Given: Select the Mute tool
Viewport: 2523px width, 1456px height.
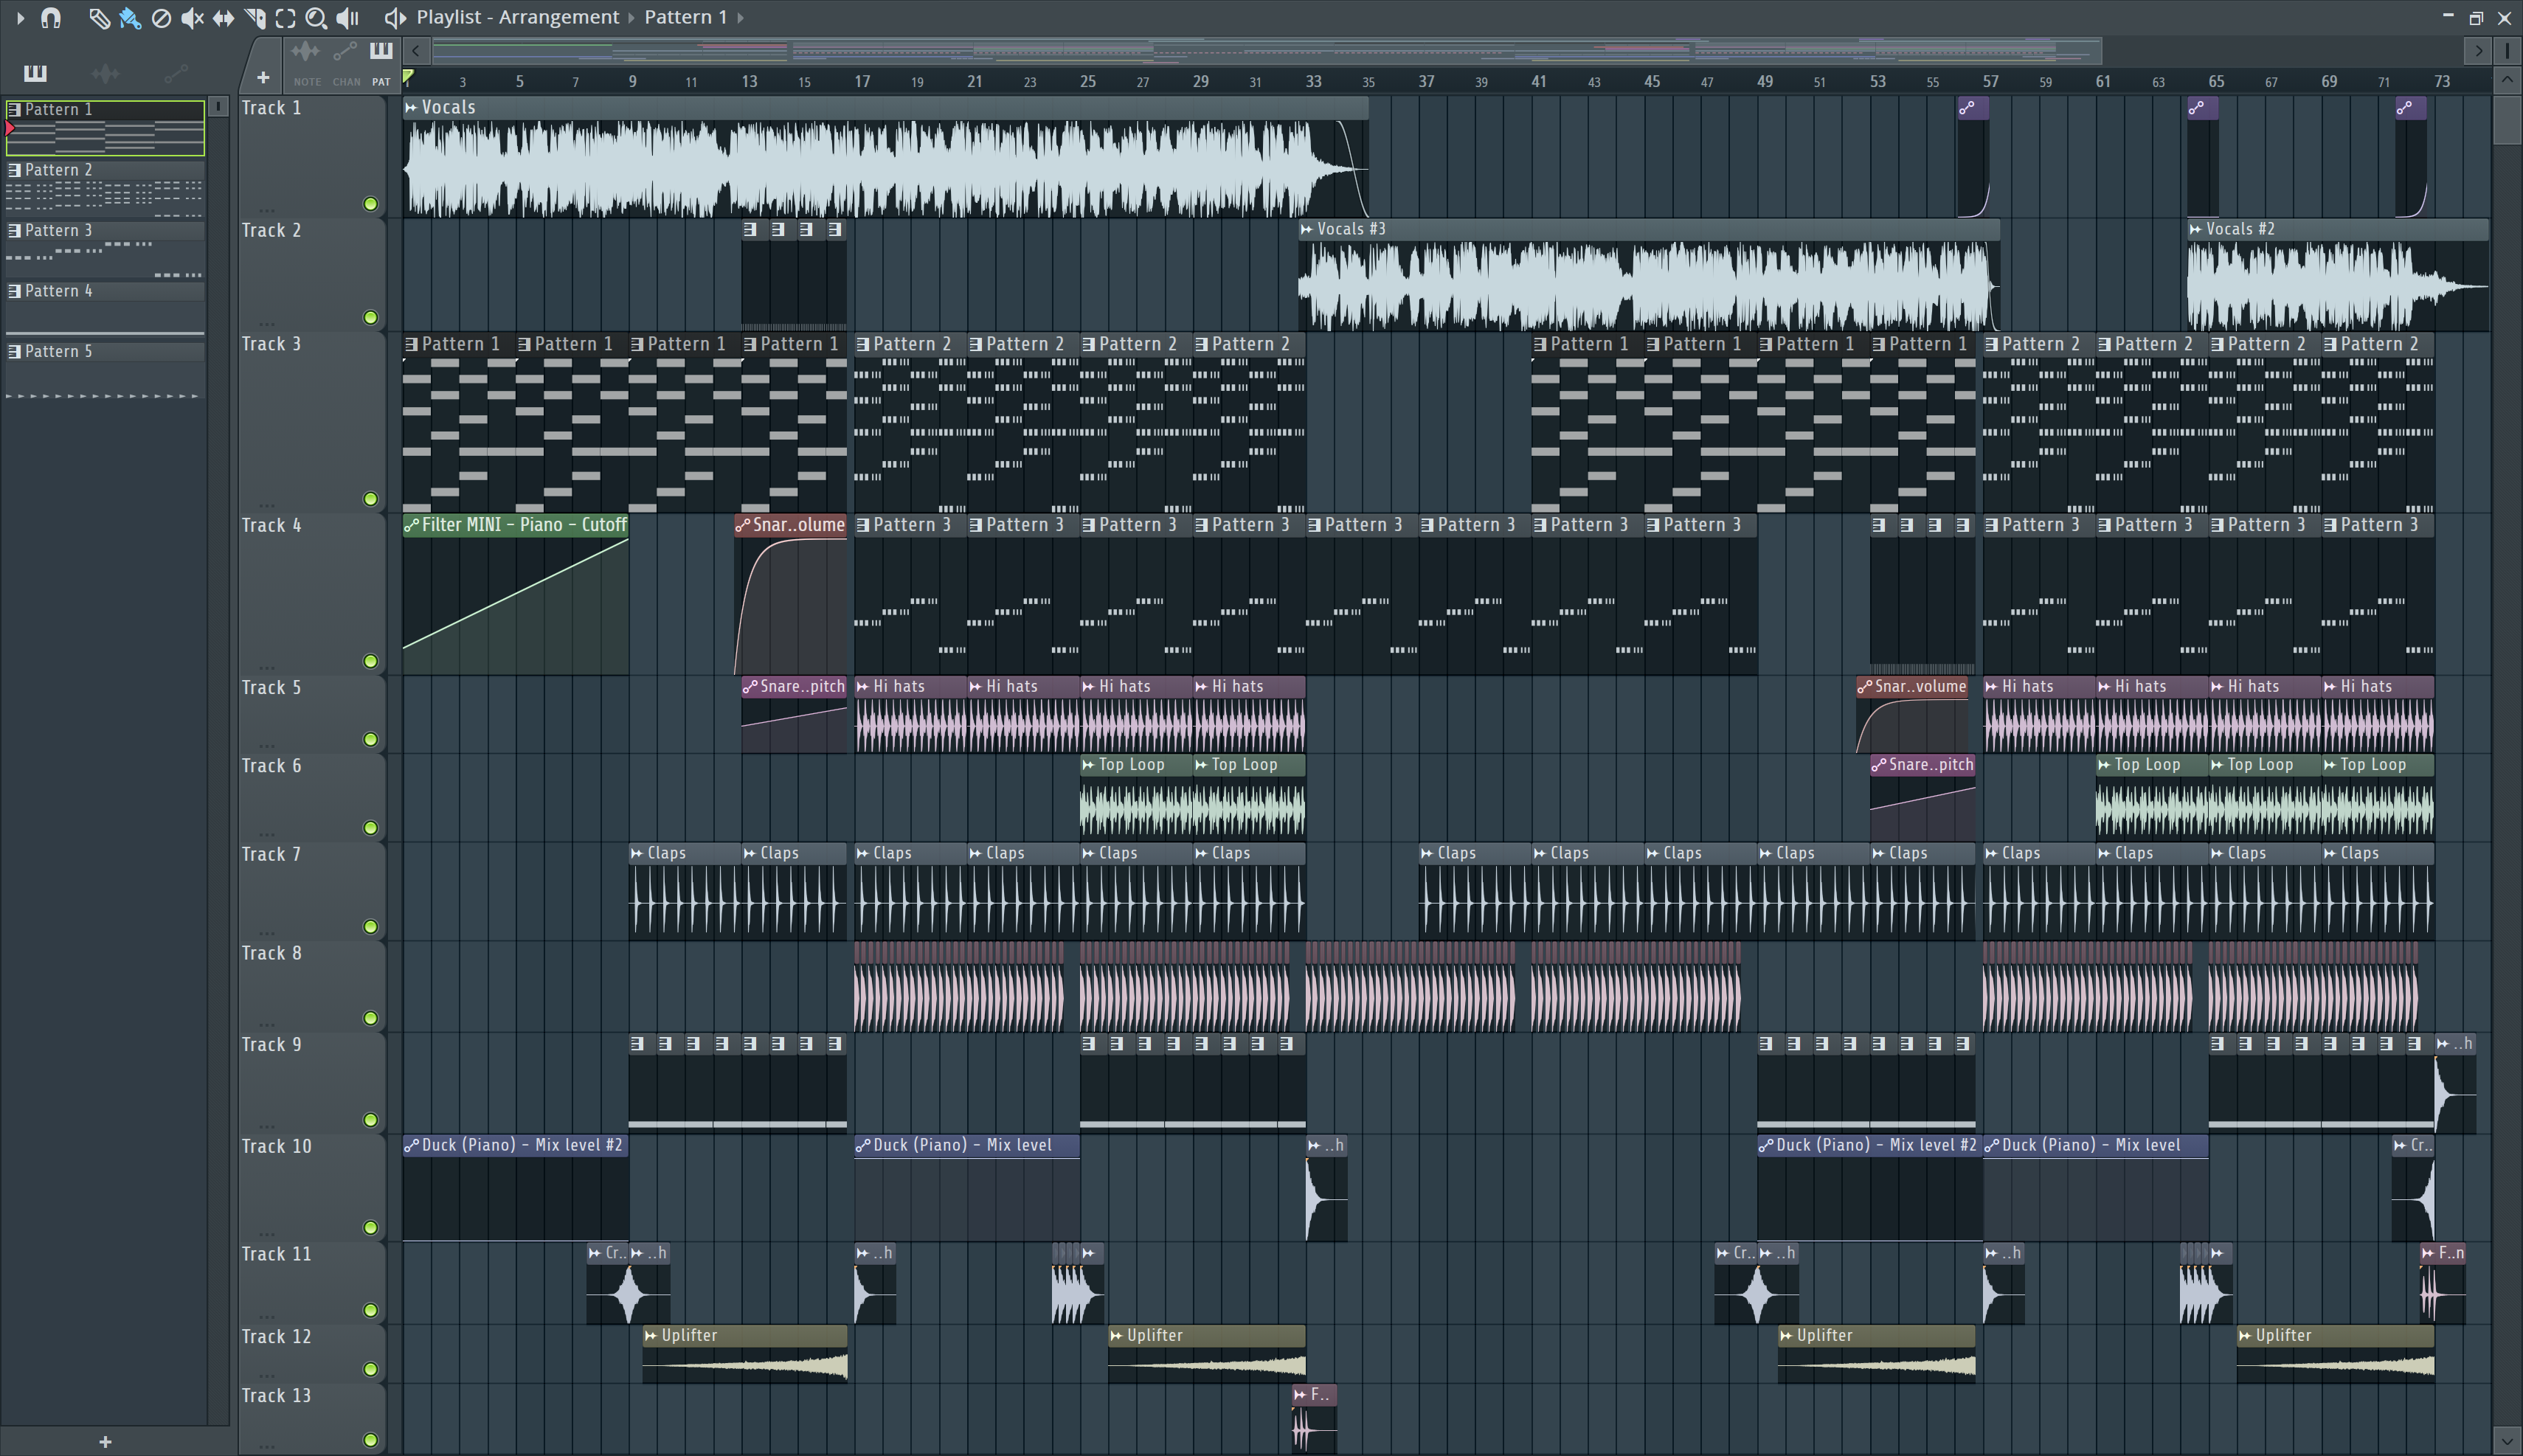Looking at the screenshot, I should point(192,18).
